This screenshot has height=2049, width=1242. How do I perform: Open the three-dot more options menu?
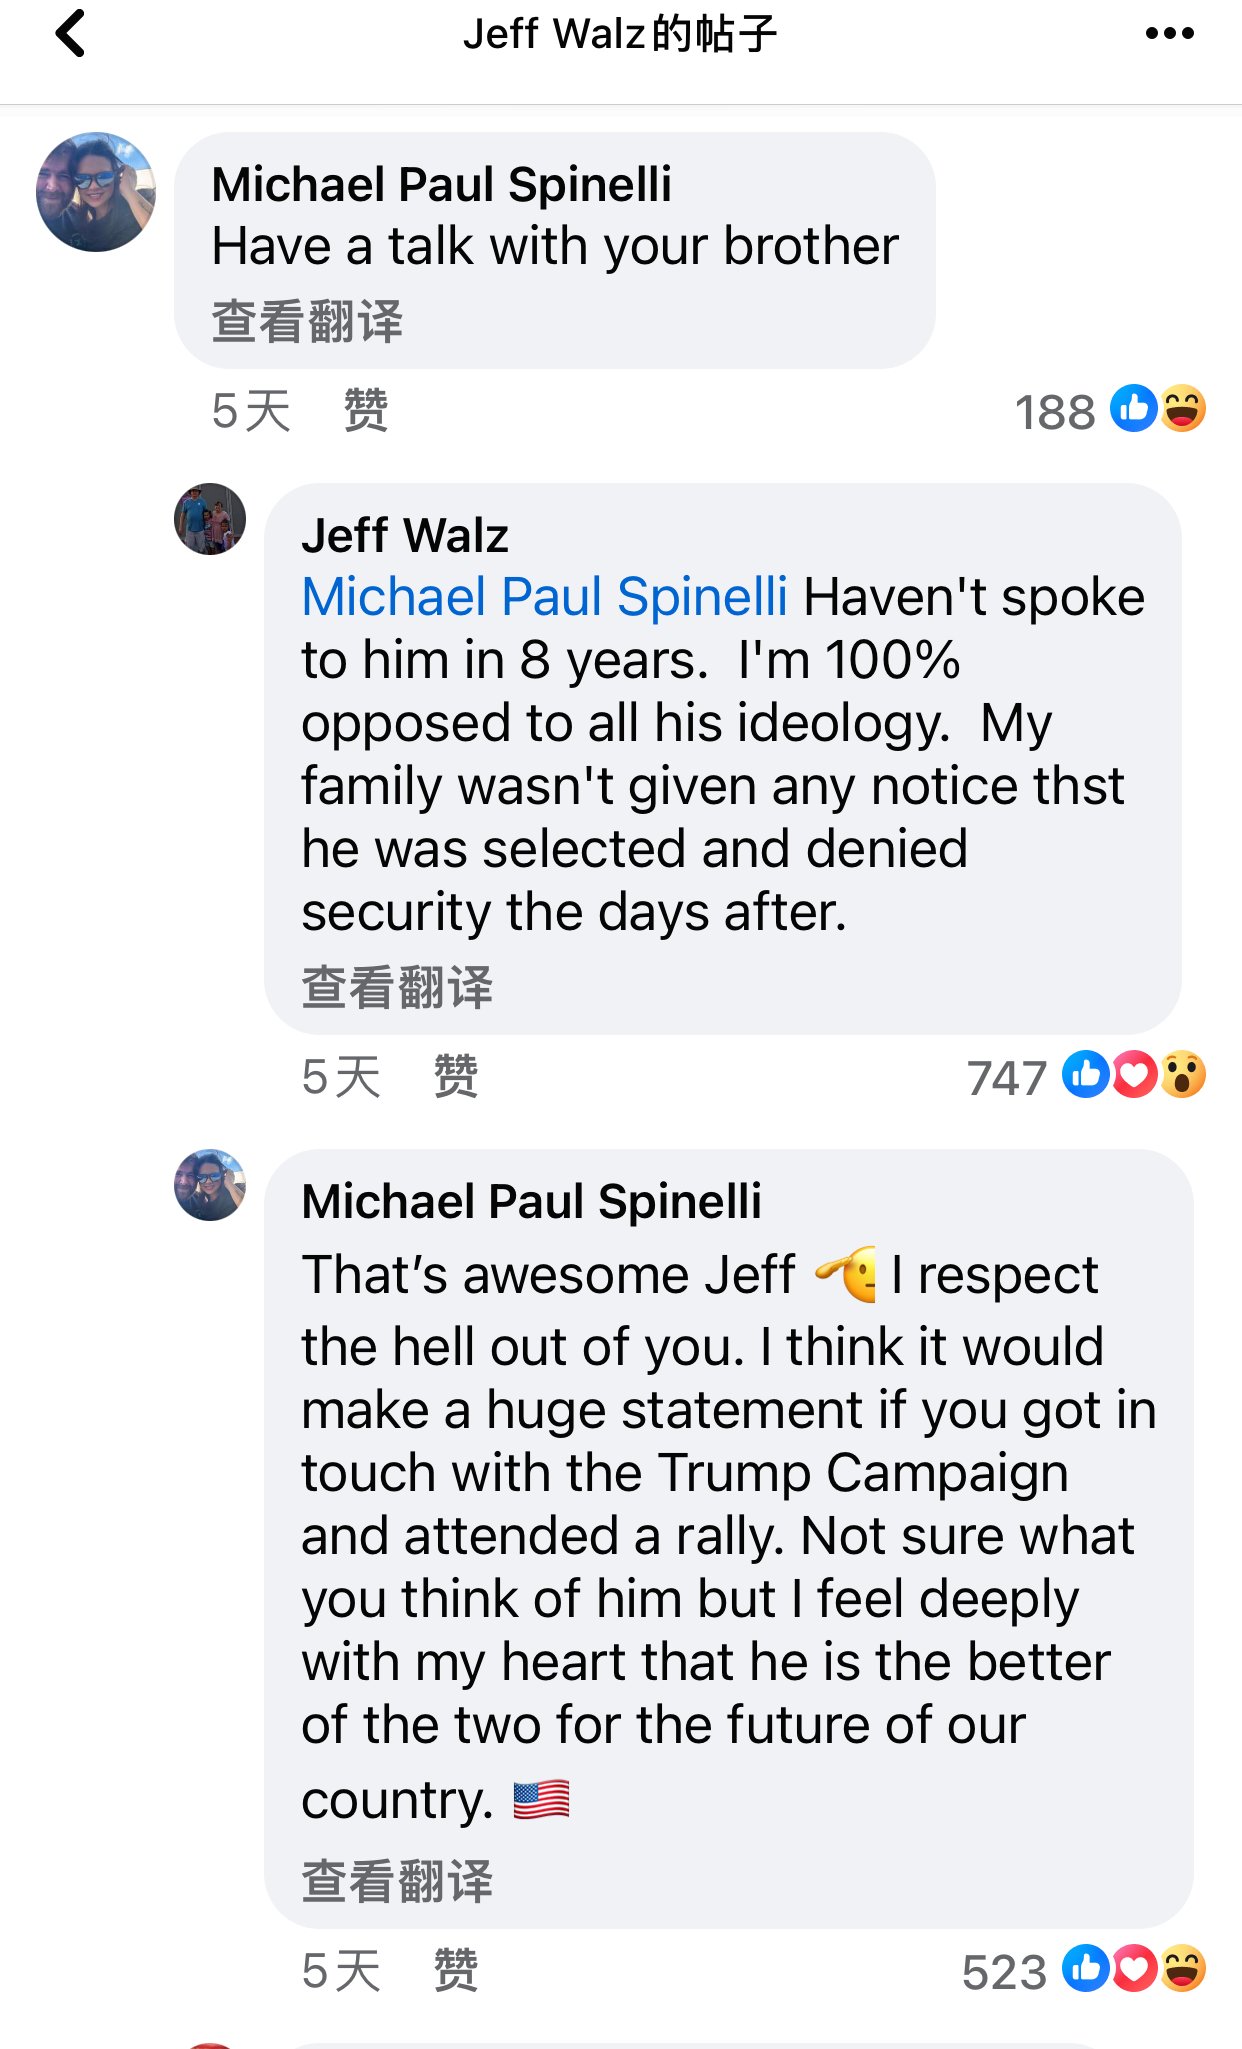click(x=1170, y=34)
